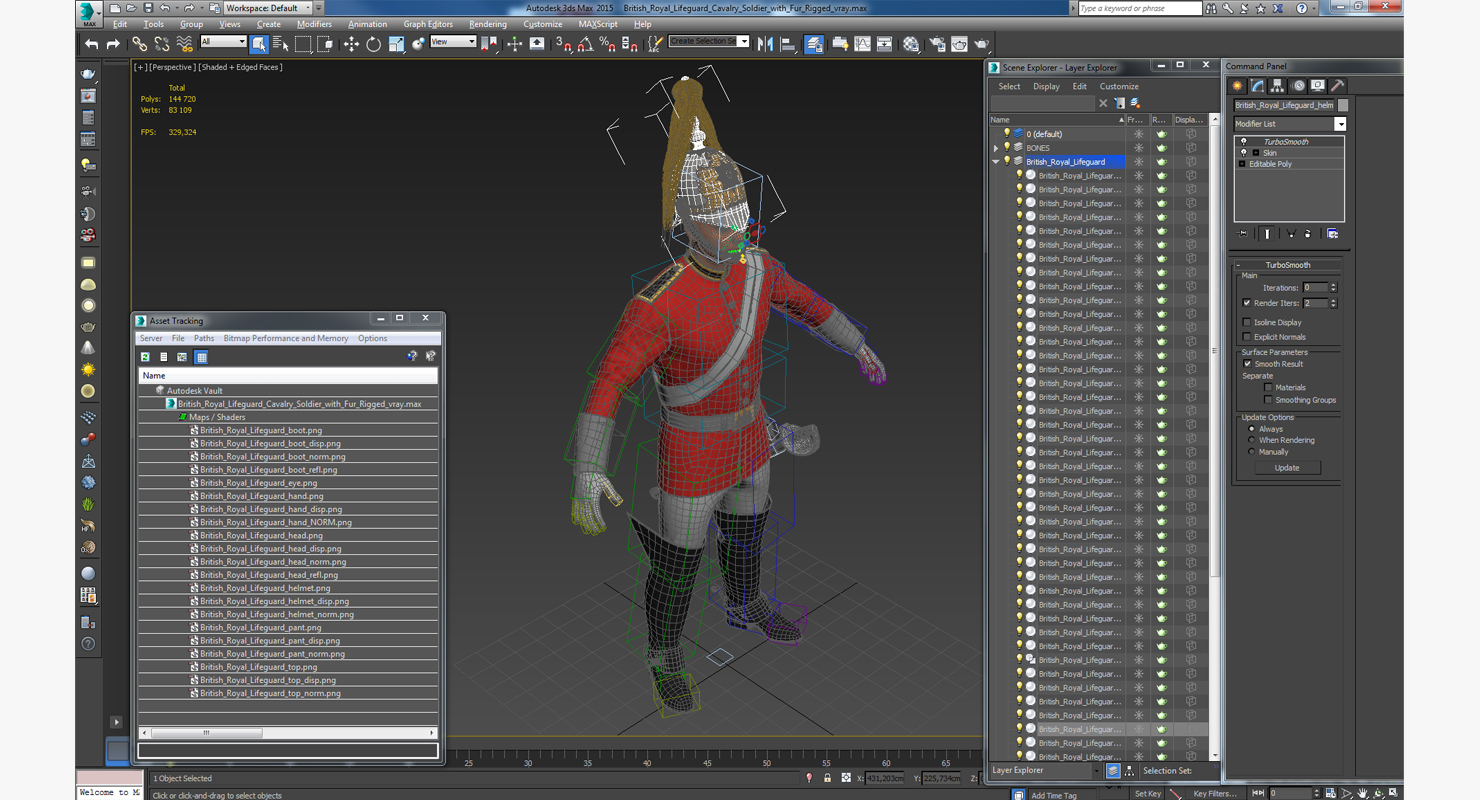Enable the Explicit Normals checkbox
Image resolution: width=1480 pixels, height=800 pixels.
point(1247,337)
